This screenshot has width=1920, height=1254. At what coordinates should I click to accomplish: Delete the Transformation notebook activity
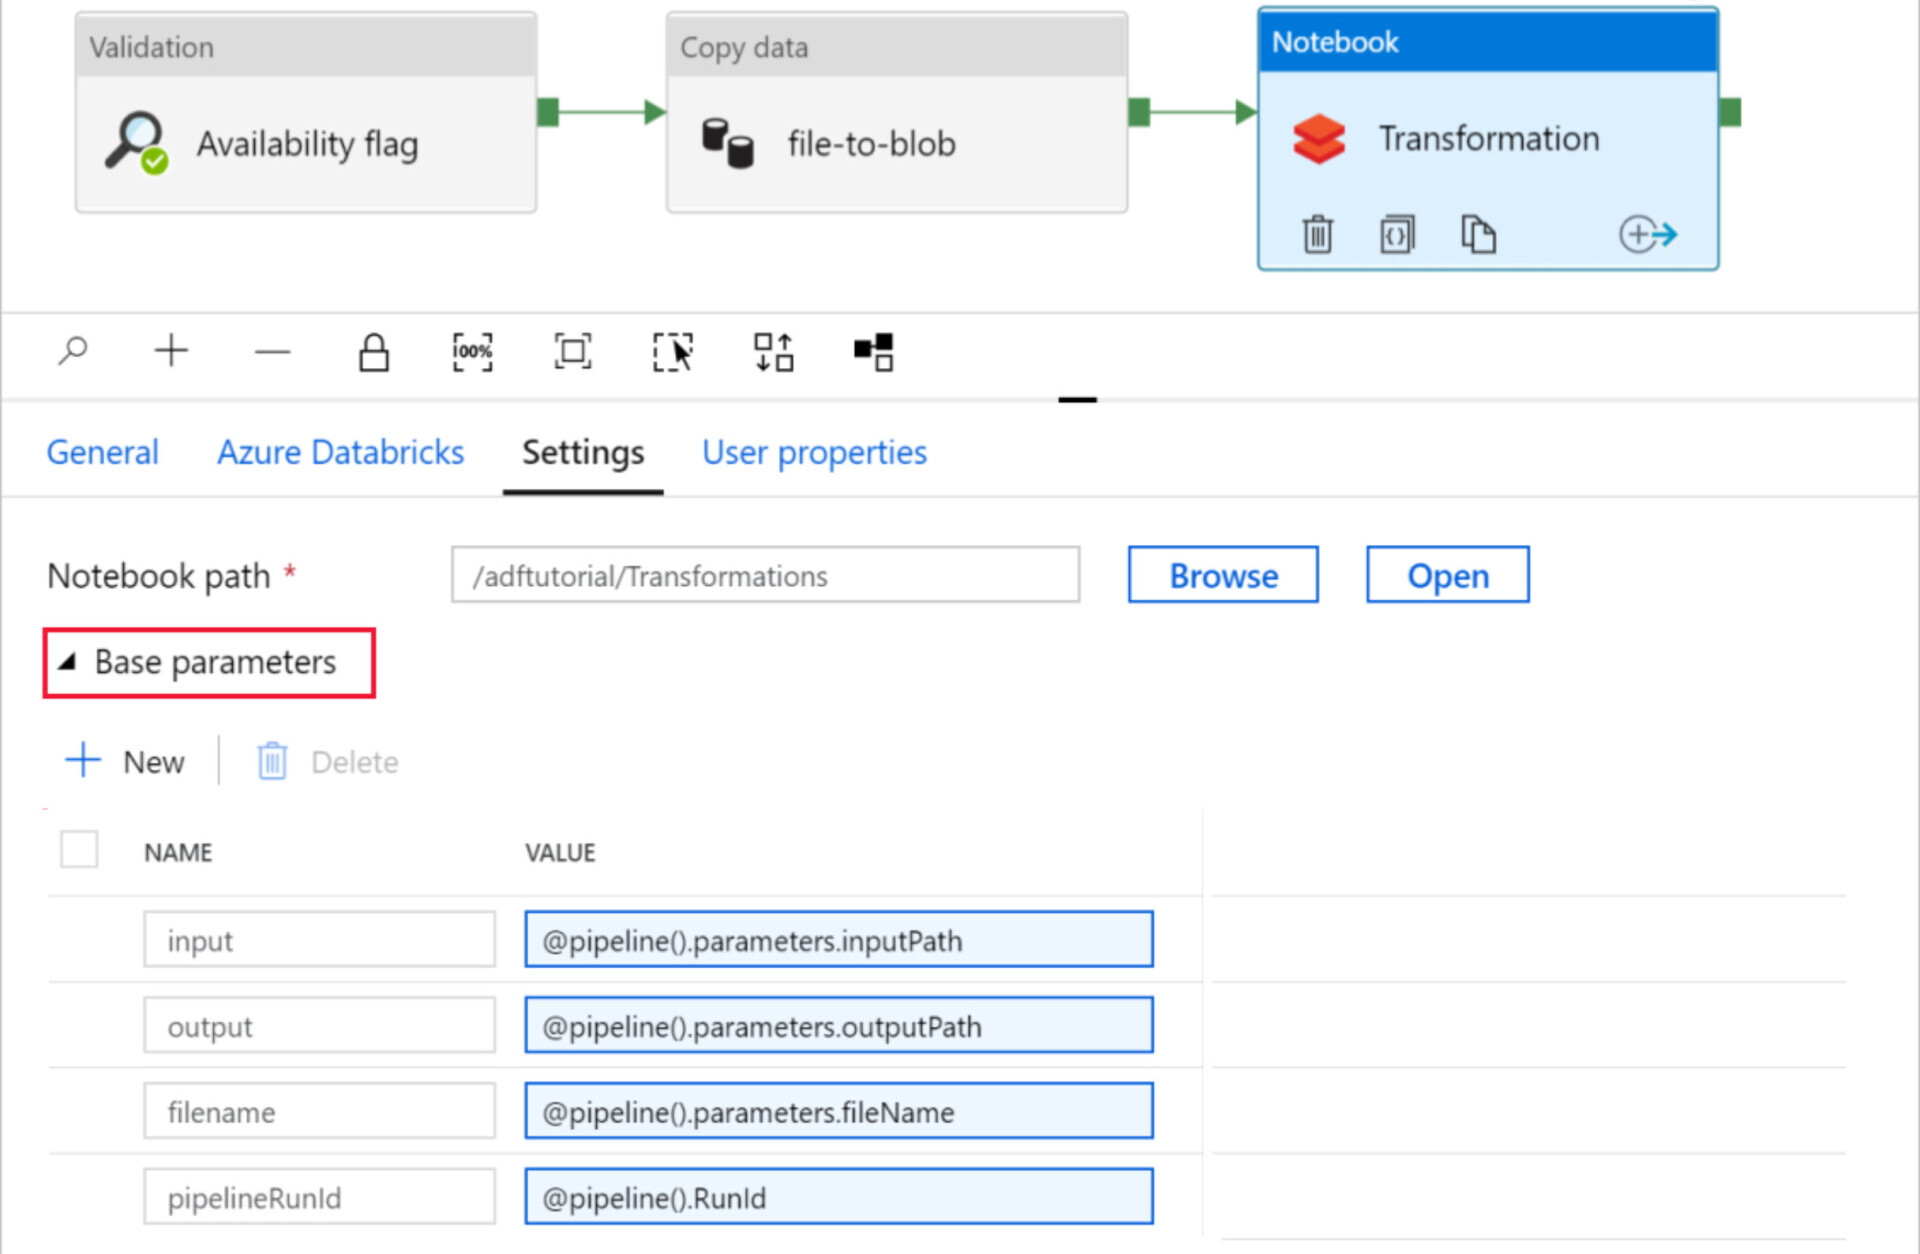point(1317,235)
